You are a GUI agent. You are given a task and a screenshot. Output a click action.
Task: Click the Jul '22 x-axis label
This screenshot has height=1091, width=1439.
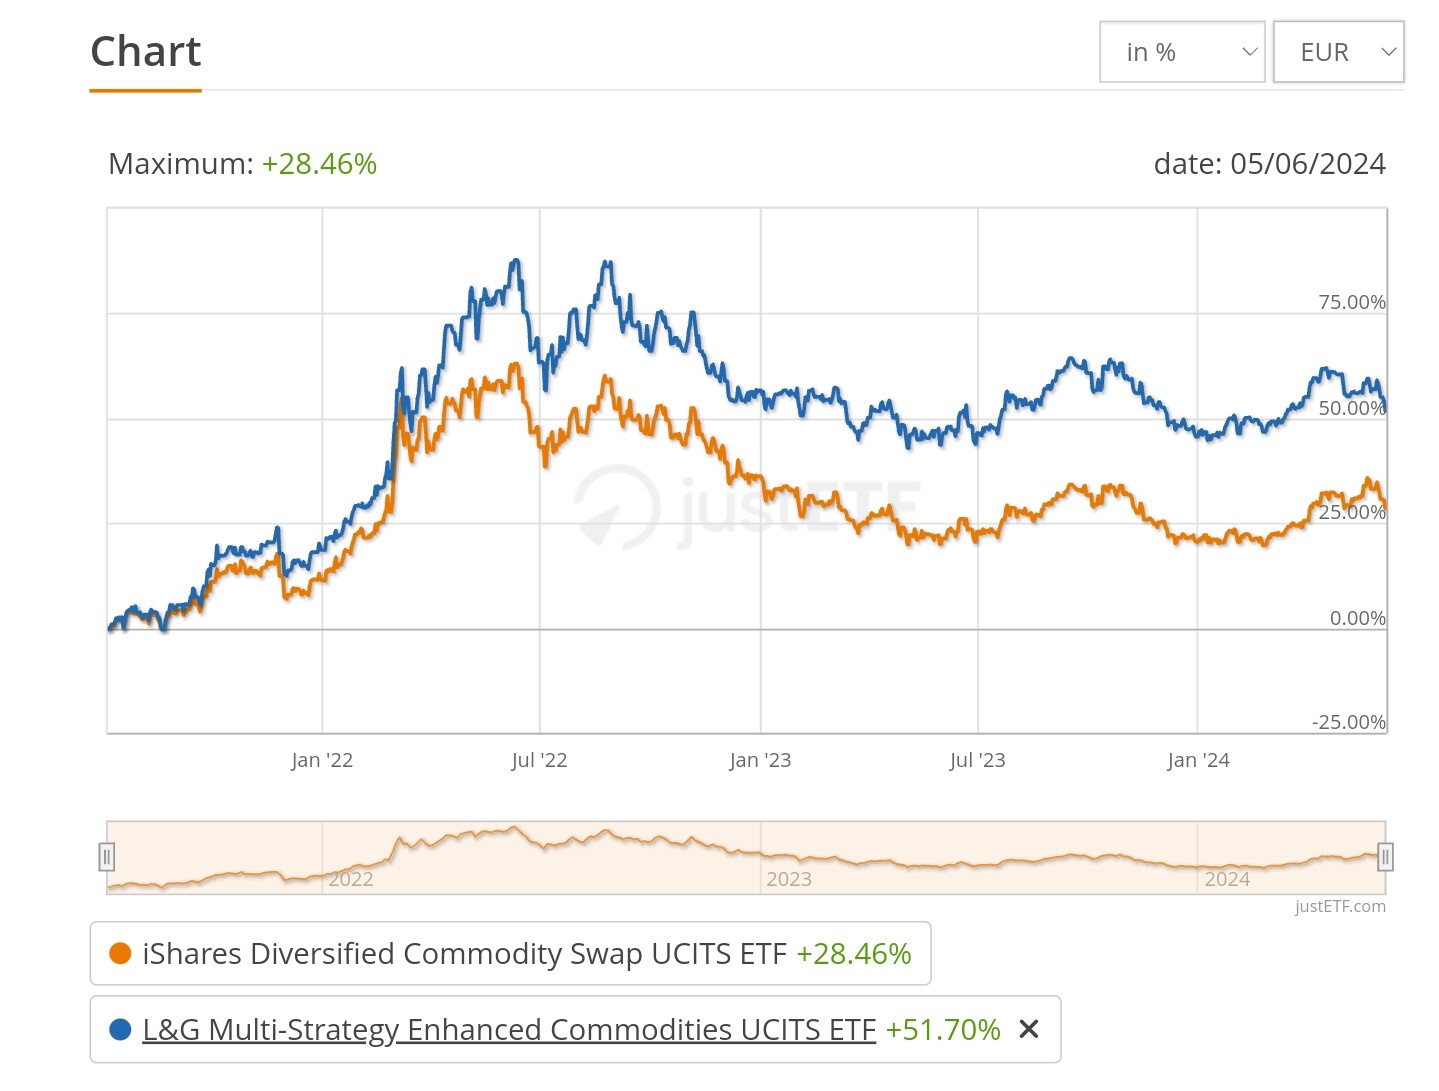pos(539,760)
